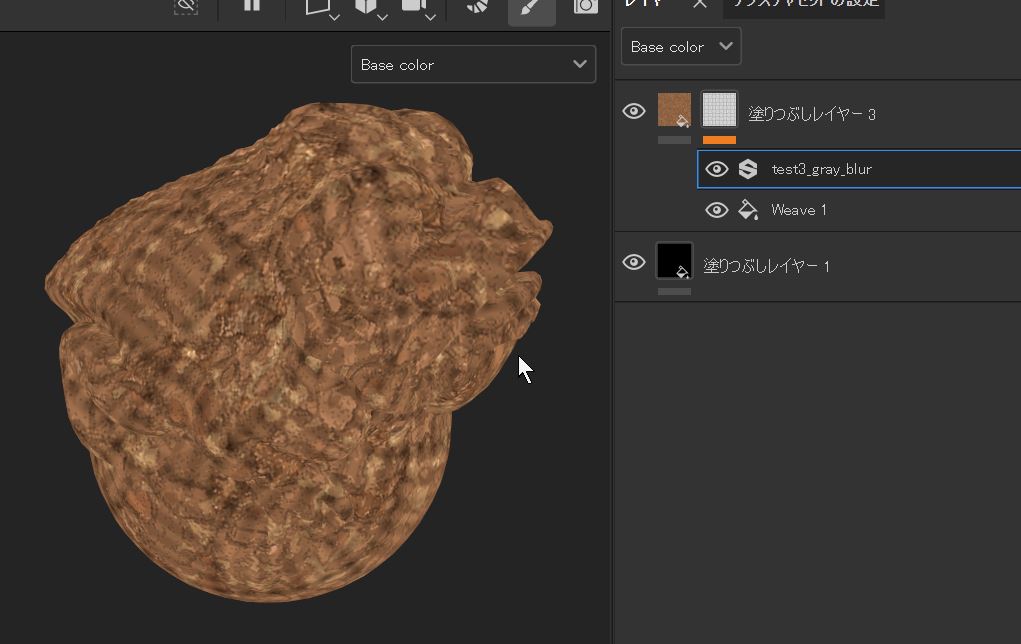
Task: Click the Substance filter icon on test3_gray_blur
Action: point(748,169)
